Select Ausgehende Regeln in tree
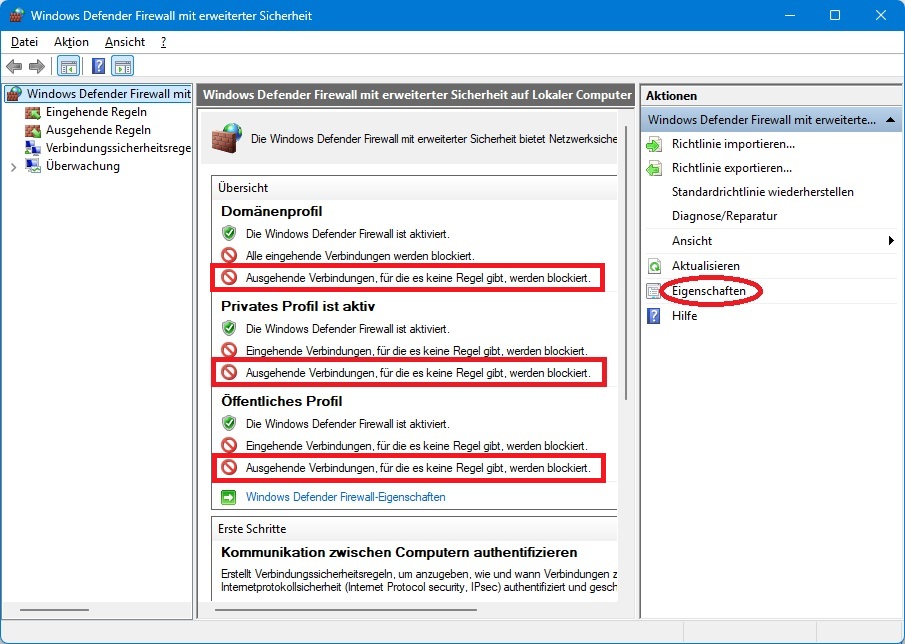 [x=98, y=130]
